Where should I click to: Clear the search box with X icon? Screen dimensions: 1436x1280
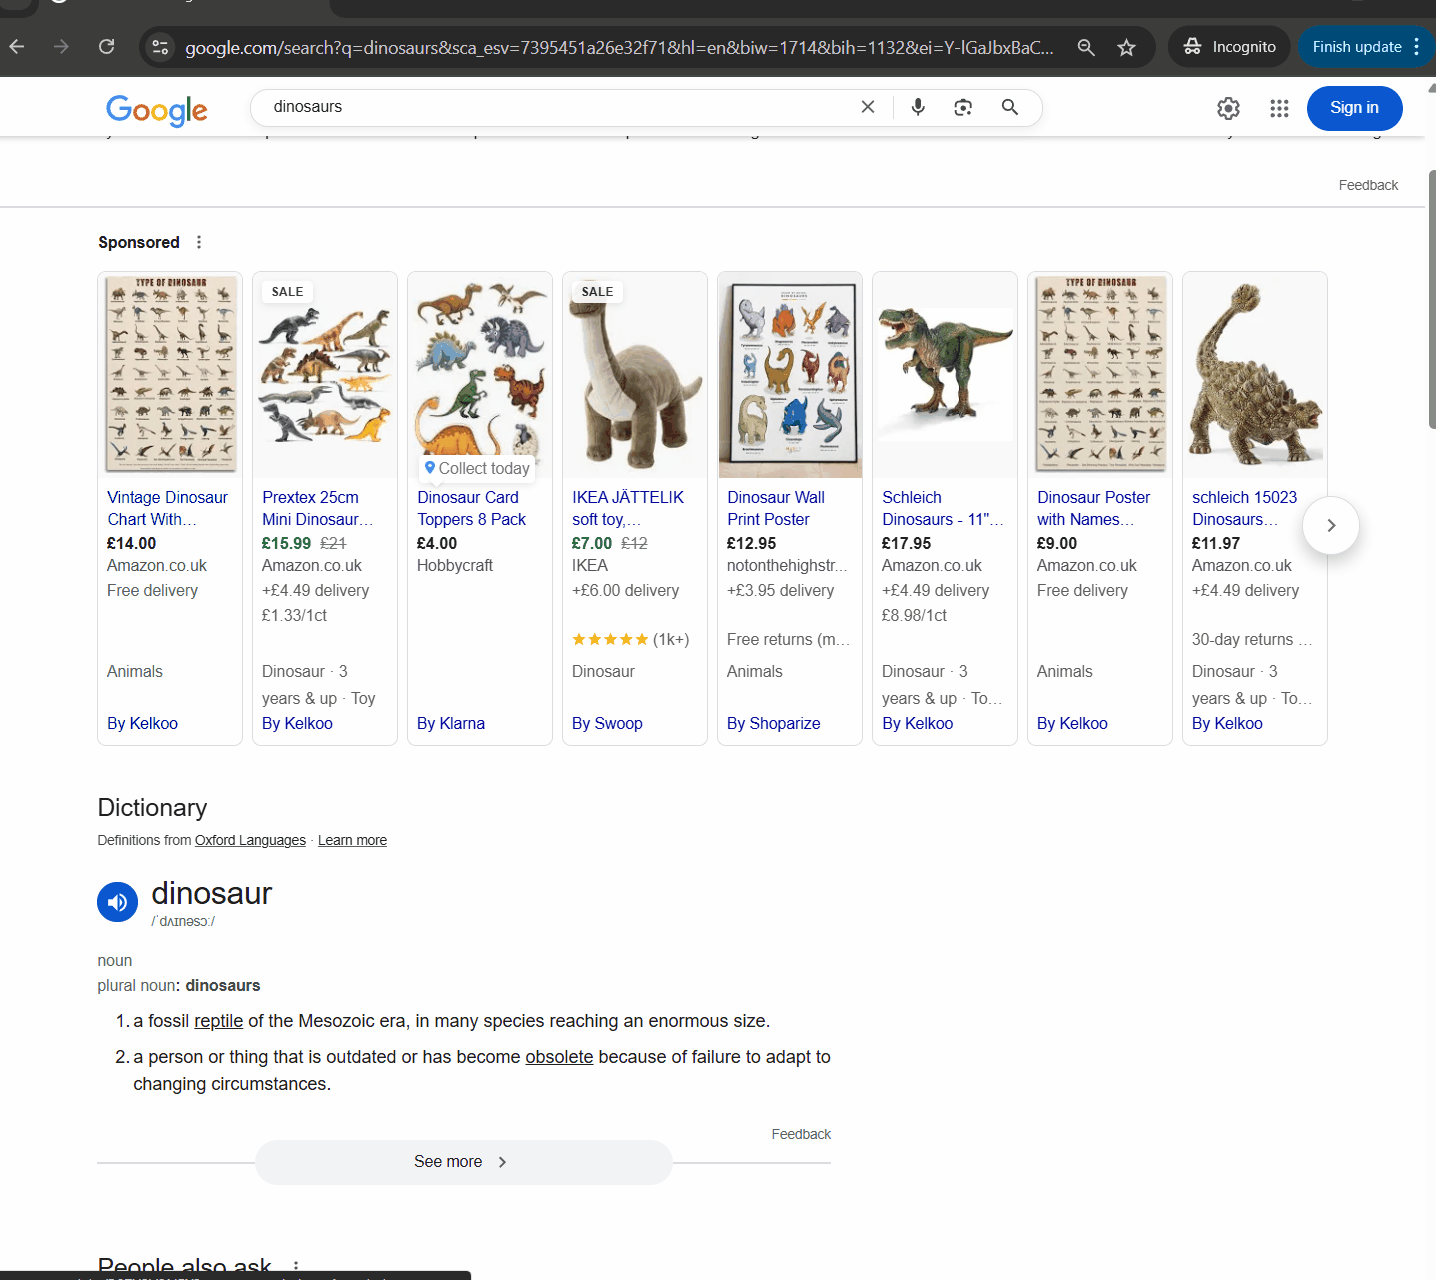(868, 107)
